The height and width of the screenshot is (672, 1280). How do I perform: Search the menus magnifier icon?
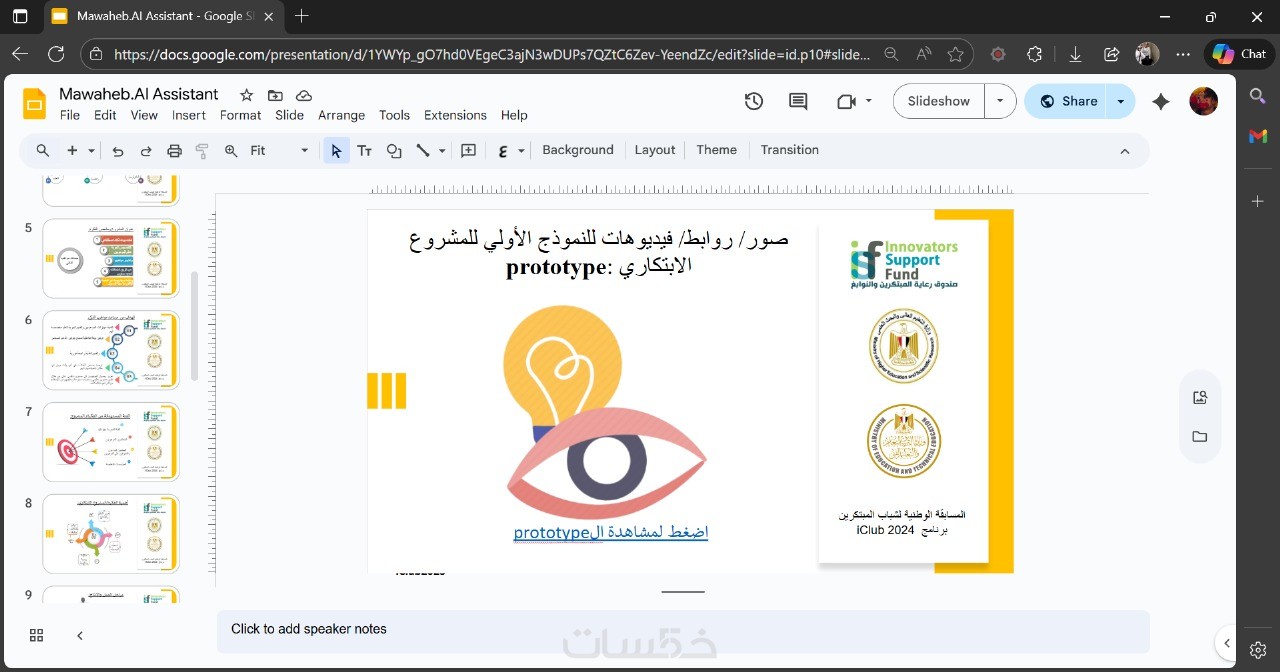tap(43, 150)
